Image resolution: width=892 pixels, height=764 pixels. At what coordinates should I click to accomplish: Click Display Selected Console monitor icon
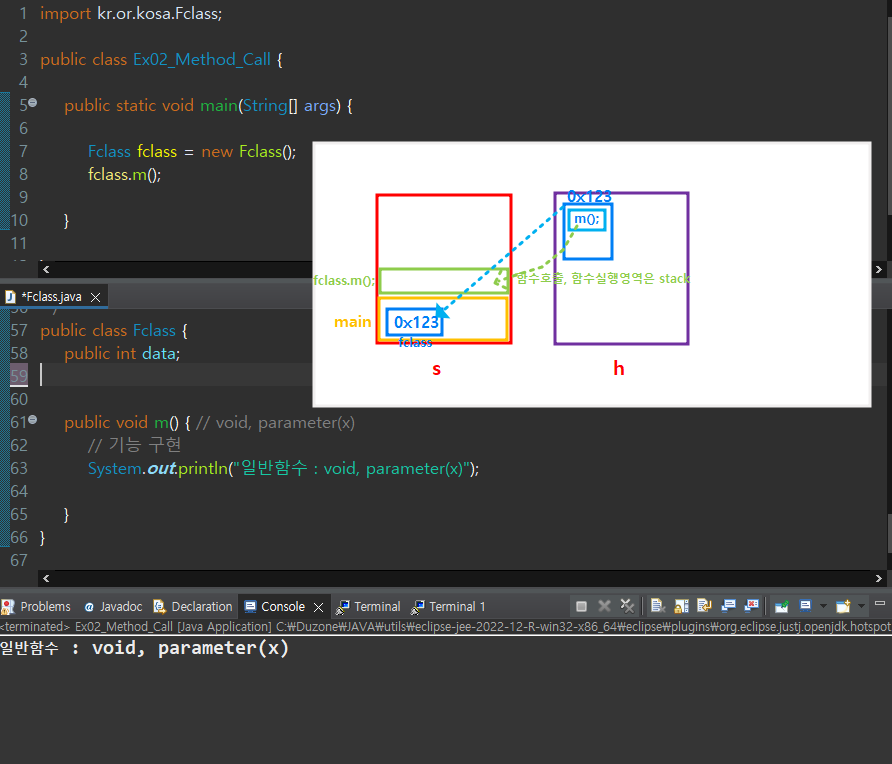coord(805,606)
